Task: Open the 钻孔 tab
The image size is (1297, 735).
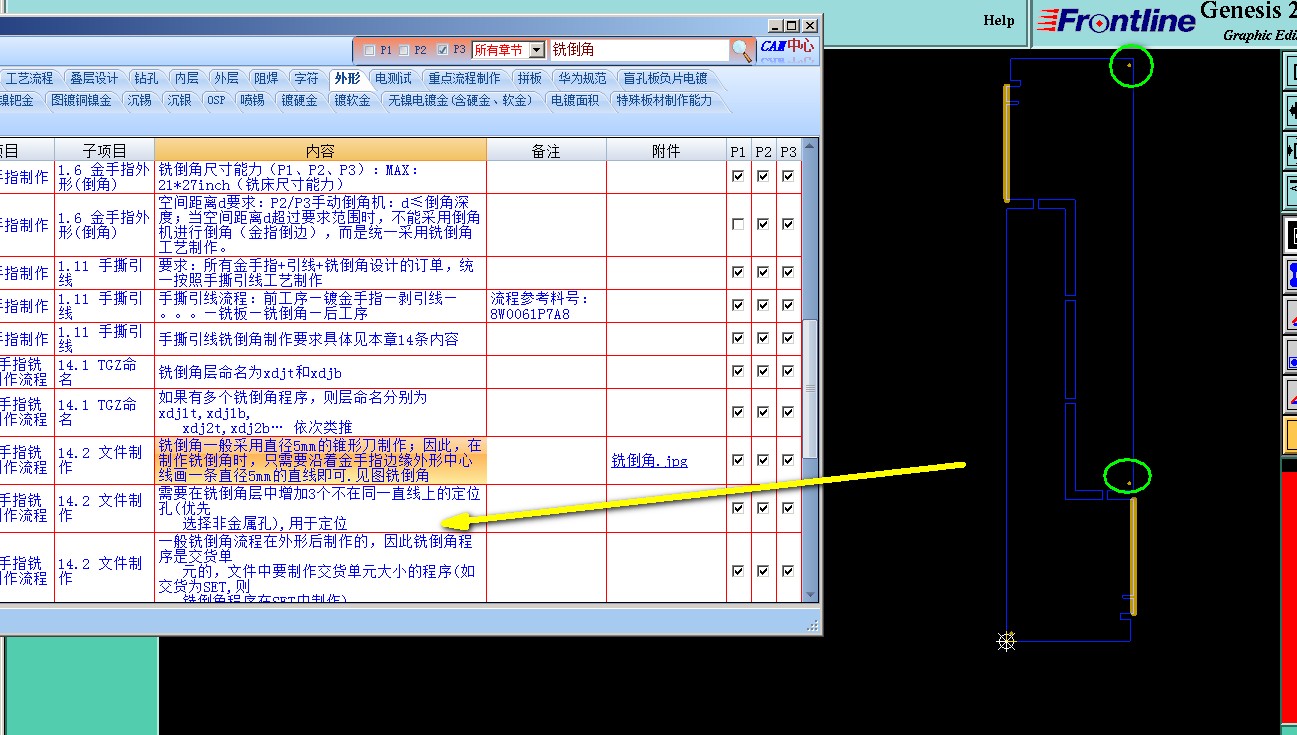Action: point(146,78)
